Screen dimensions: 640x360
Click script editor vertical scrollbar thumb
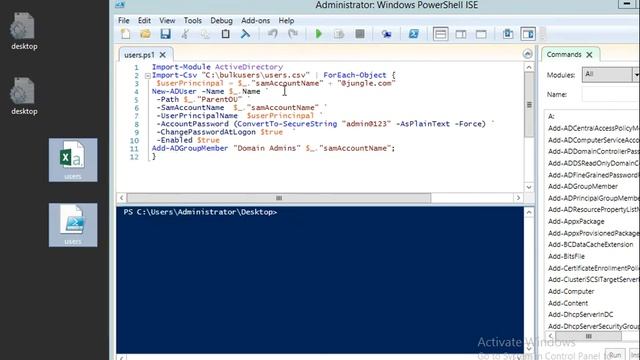[529, 105]
